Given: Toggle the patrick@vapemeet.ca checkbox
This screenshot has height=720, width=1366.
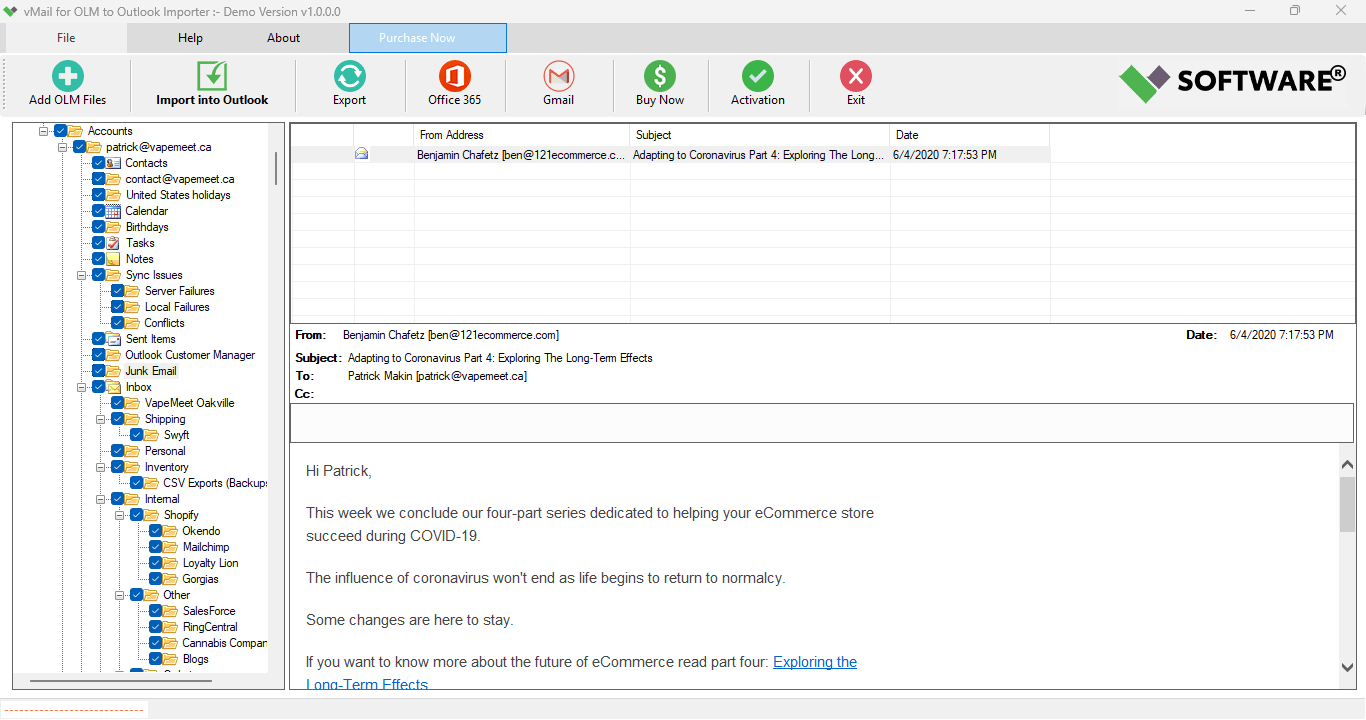Looking at the screenshot, I should [80, 147].
